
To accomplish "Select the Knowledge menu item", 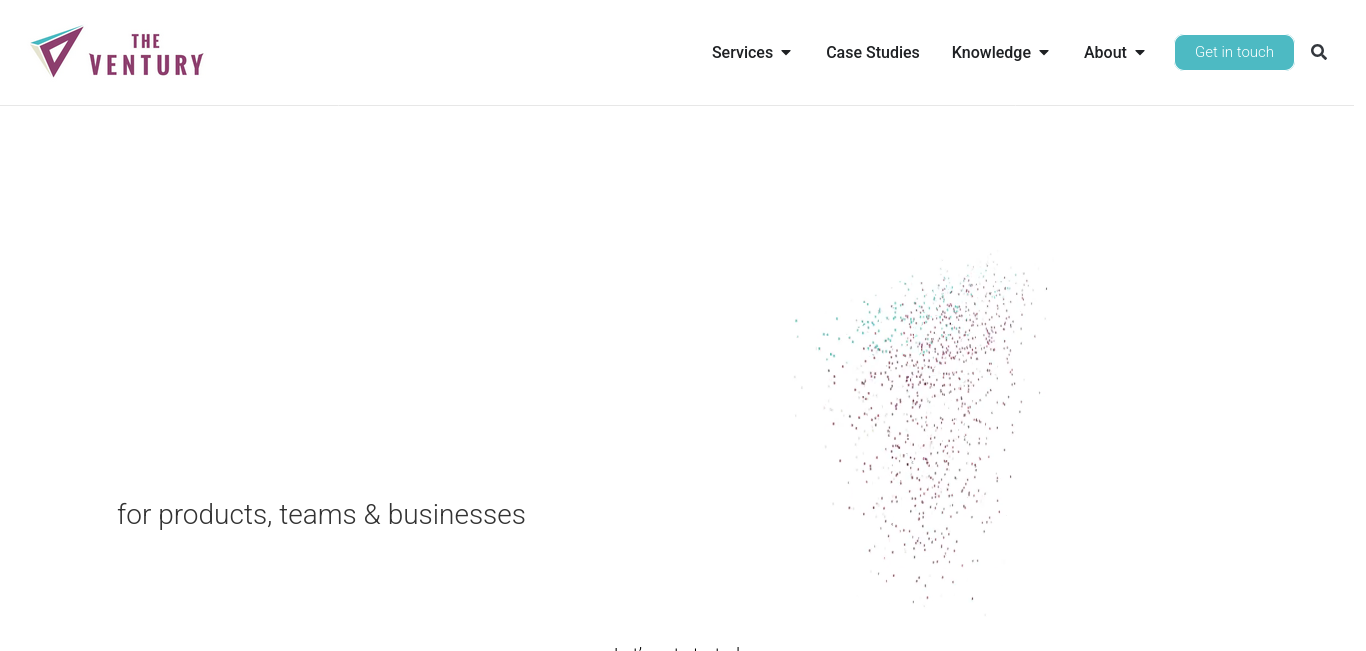I will click(991, 53).
